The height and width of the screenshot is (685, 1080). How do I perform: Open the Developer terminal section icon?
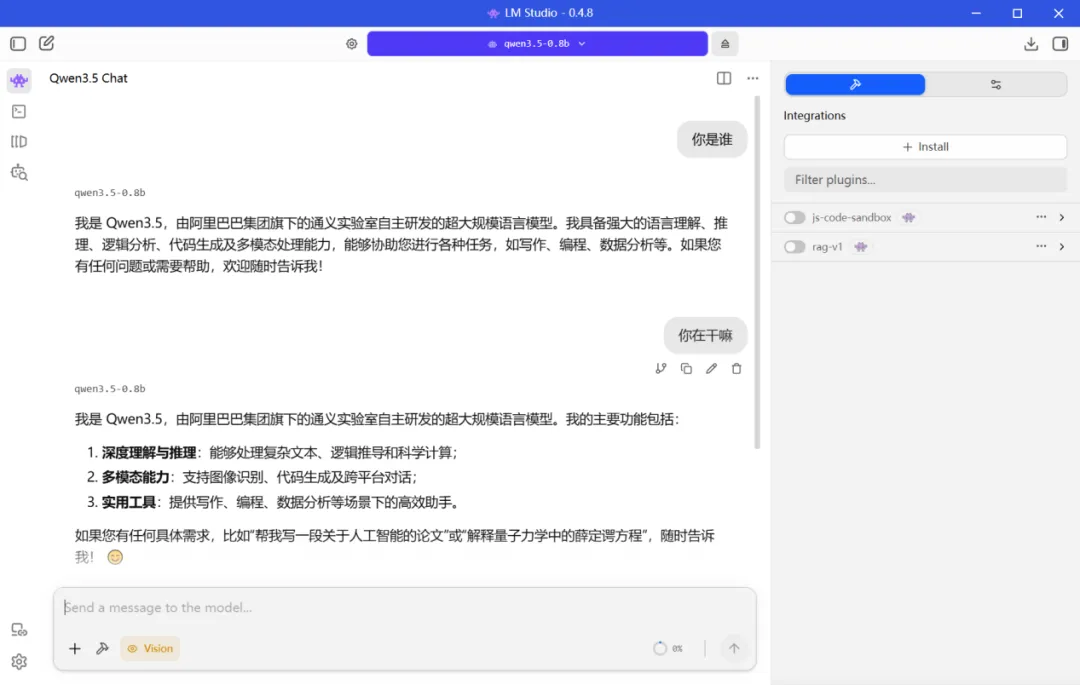coord(19,111)
